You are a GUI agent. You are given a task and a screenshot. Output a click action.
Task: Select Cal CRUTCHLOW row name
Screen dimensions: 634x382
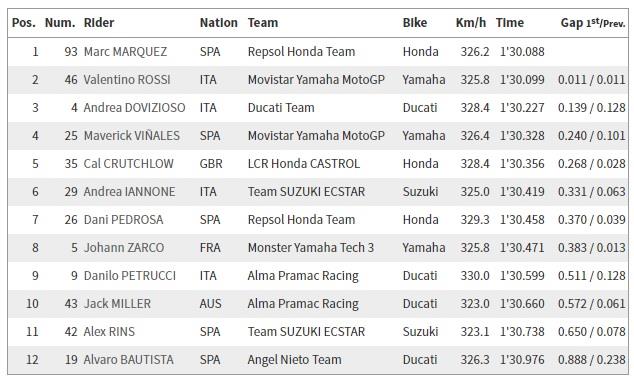[x=129, y=164]
